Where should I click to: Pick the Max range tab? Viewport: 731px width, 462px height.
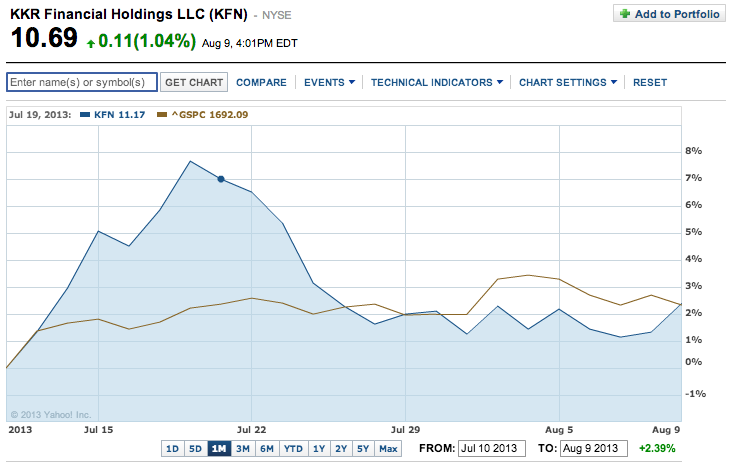(x=388, y=448)
